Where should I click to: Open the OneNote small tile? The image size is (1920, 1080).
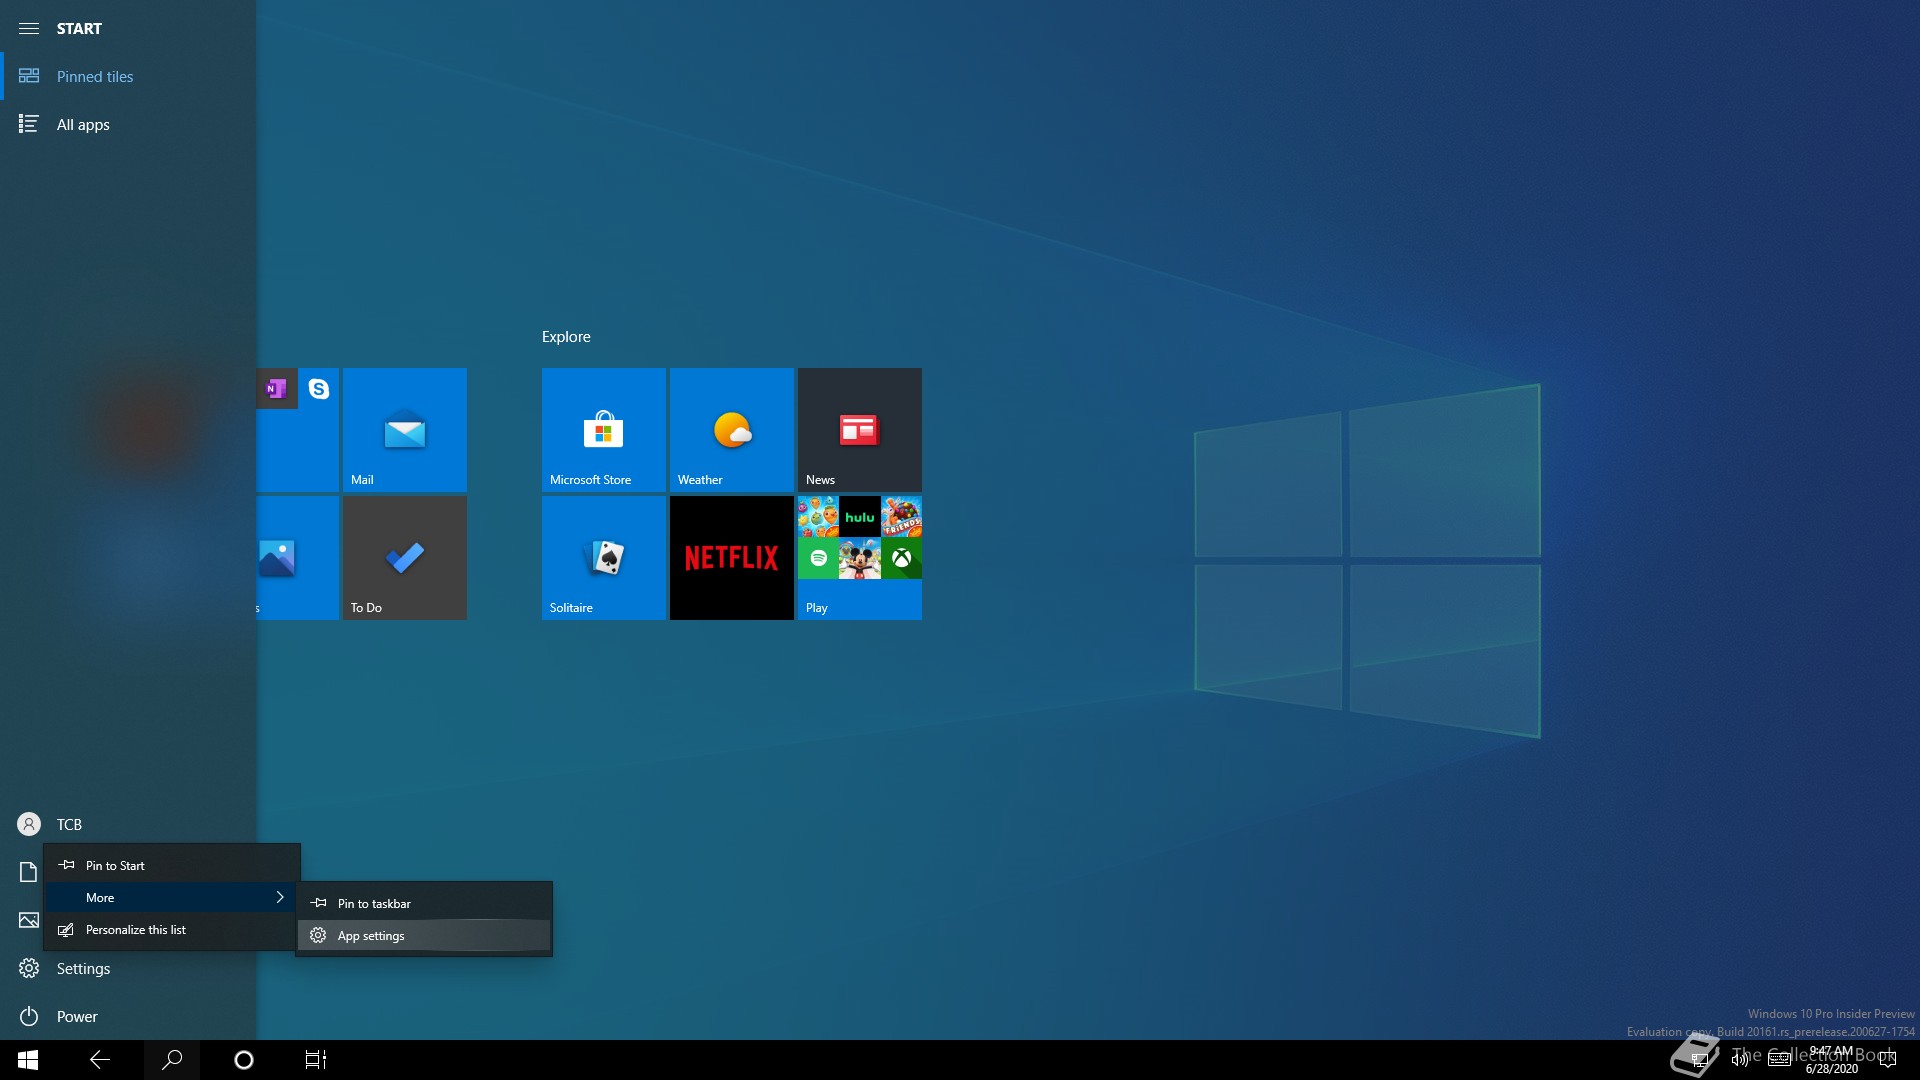277,389
